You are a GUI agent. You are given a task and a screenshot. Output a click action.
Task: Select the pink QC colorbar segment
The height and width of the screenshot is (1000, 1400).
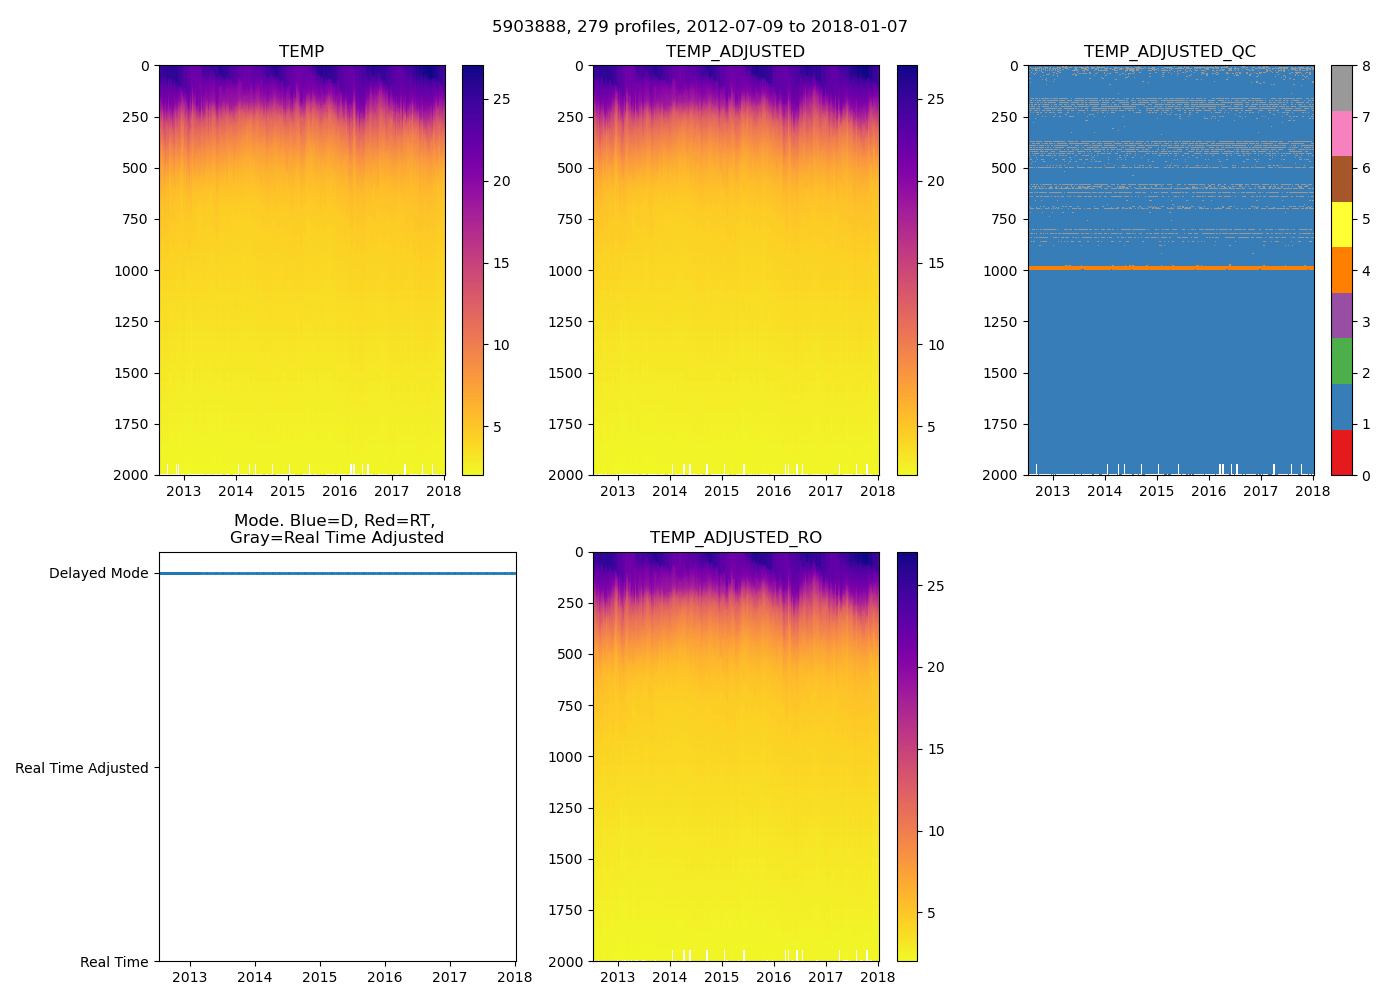(x=1341, y=133)
